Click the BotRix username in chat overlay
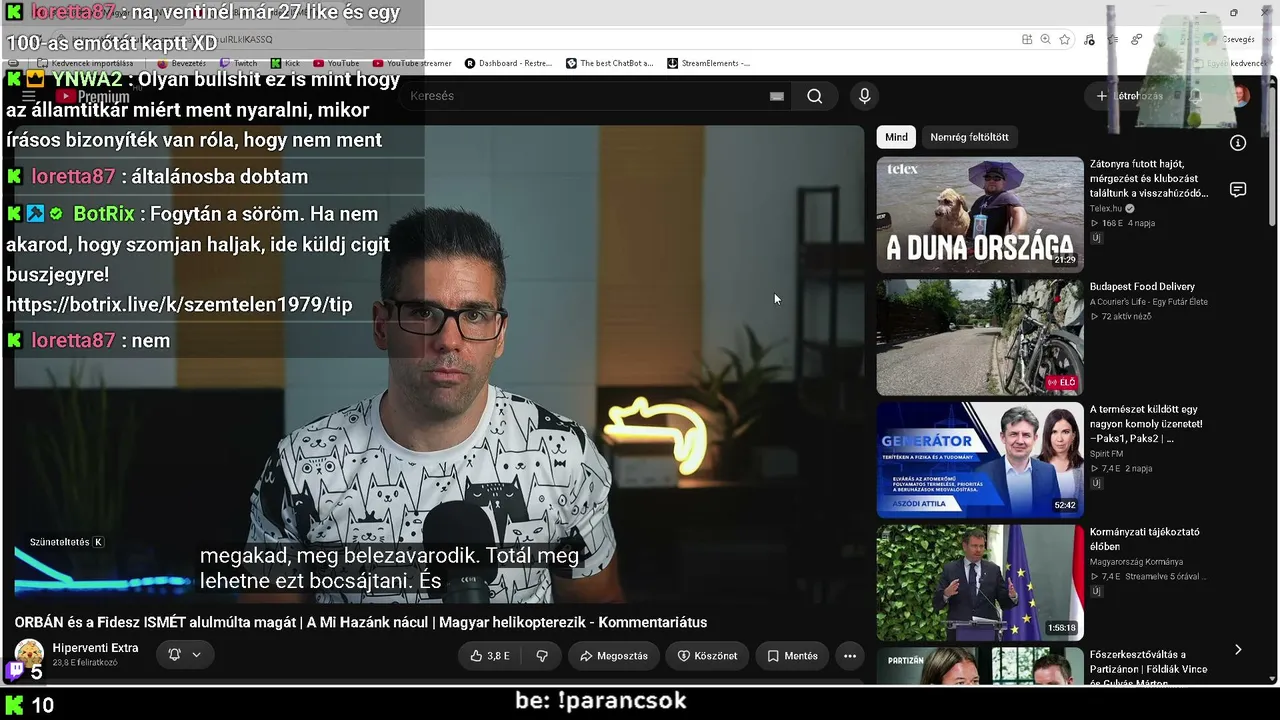The height and width of the screenshot is (720, 1280). click(x=104, y=214)
